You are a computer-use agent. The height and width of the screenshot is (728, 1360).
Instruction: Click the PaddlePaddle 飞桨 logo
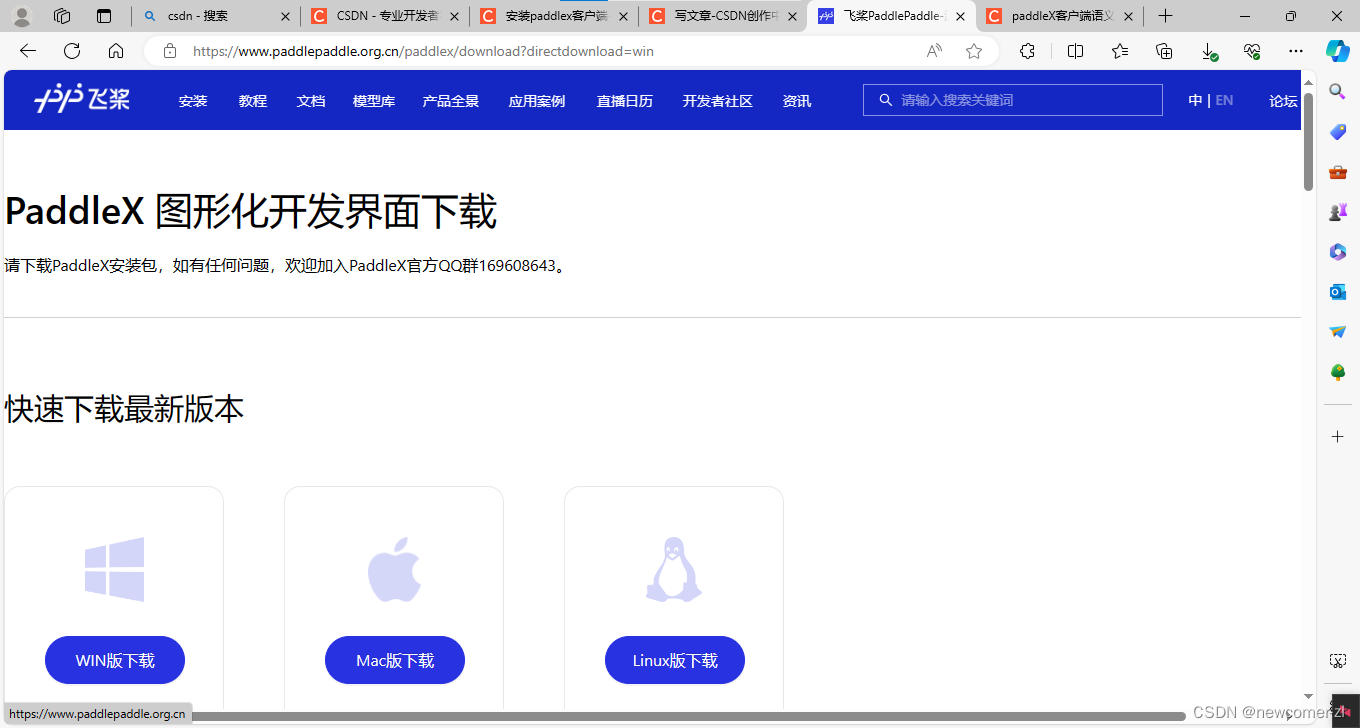pos(82,100)
